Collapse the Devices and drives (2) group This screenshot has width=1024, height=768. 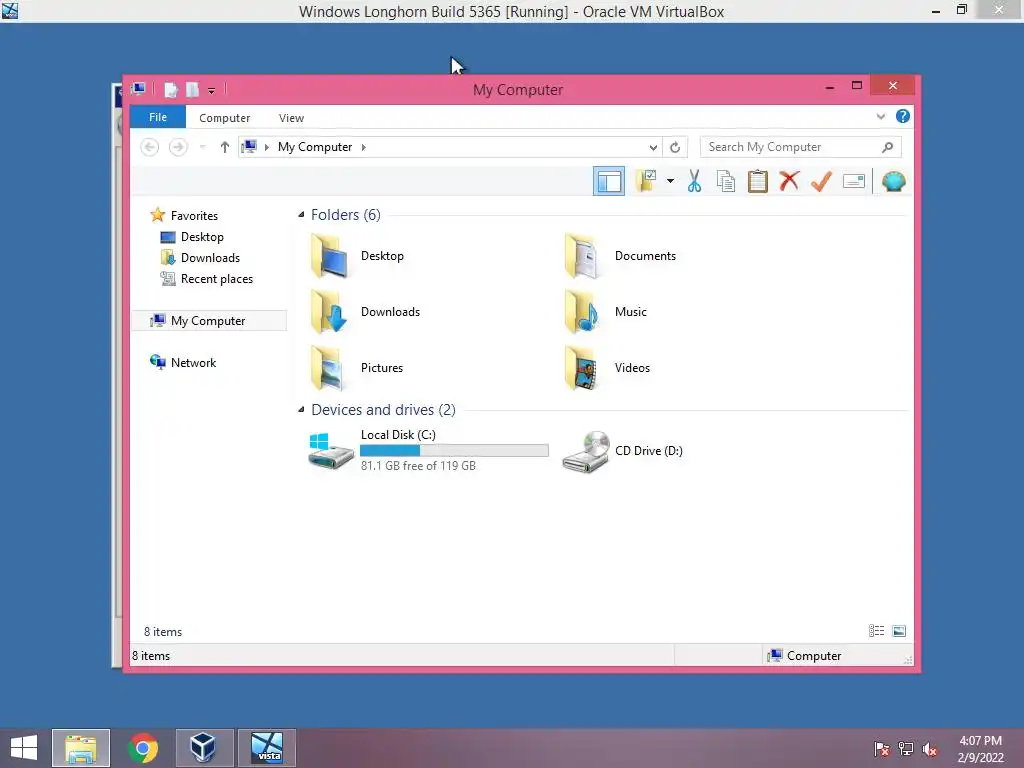(301, 409)
